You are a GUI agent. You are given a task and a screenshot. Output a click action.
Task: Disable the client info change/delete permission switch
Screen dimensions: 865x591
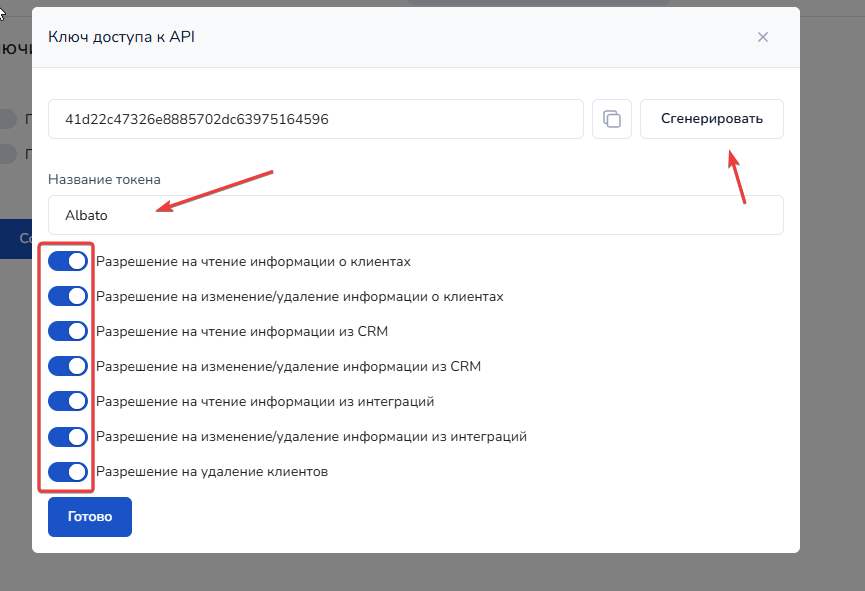coord(68,297)
